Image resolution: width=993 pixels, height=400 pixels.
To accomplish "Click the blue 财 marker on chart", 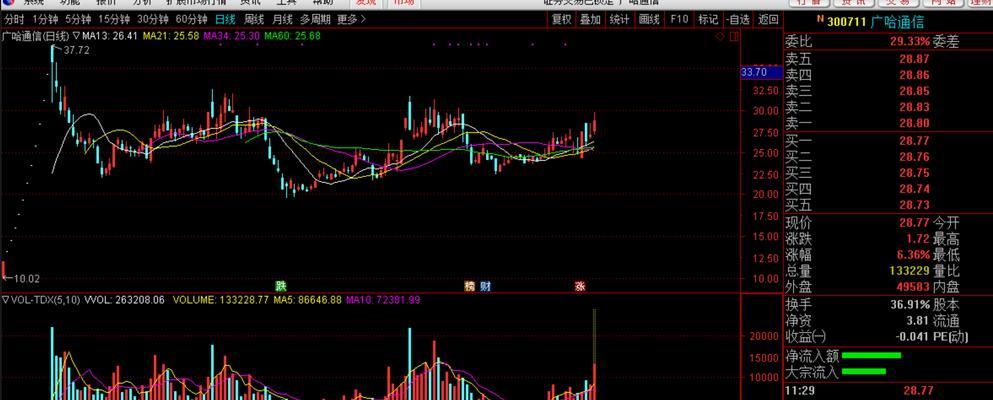I will click(x=485, y=285).
